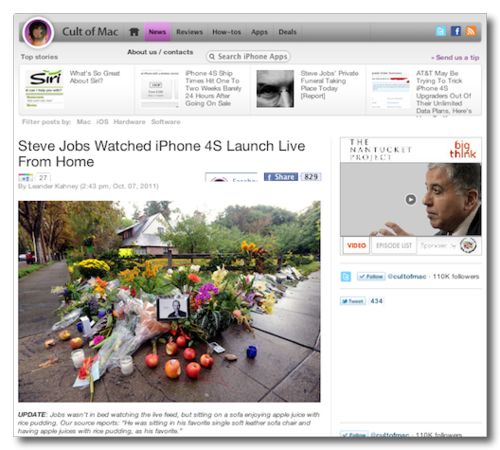This screenshot has width=500, height=450.
Task: Open the EPISODE LIST tab
Action: (x=394, y=246)
